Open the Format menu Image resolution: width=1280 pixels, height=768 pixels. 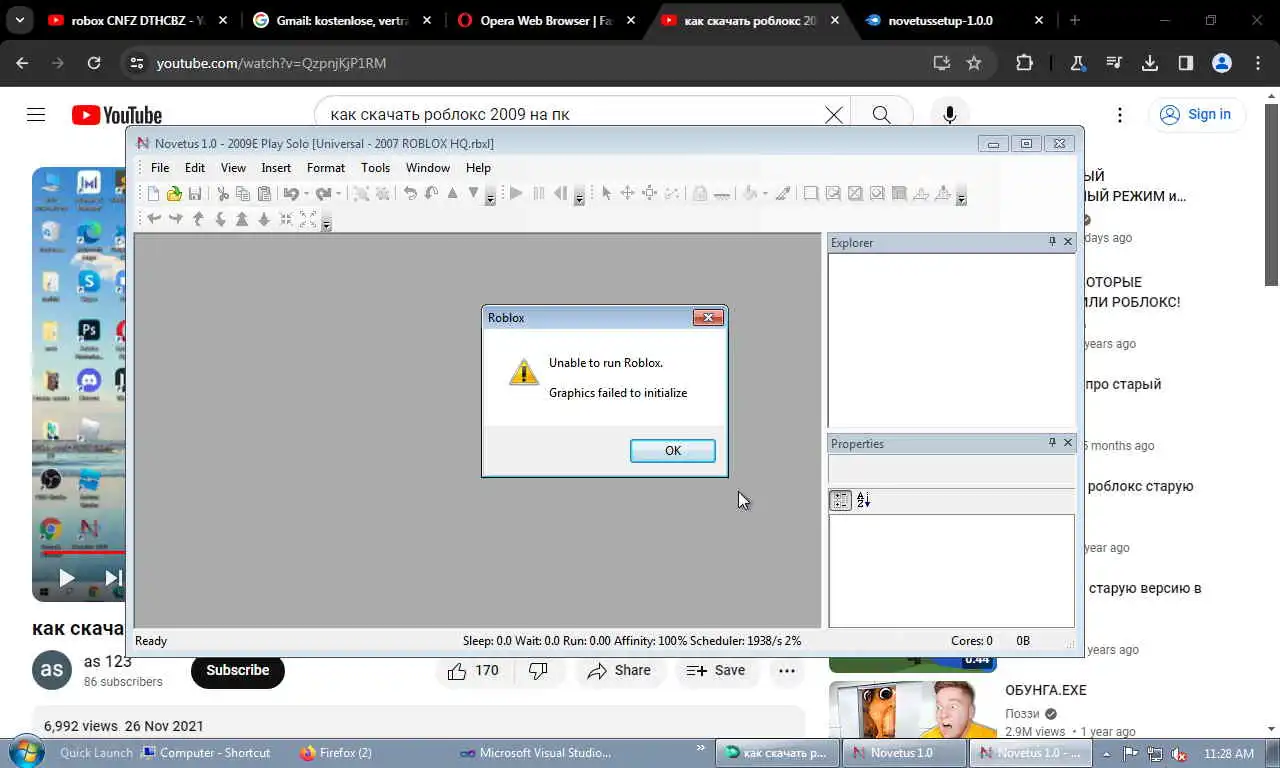coord(326,168)
